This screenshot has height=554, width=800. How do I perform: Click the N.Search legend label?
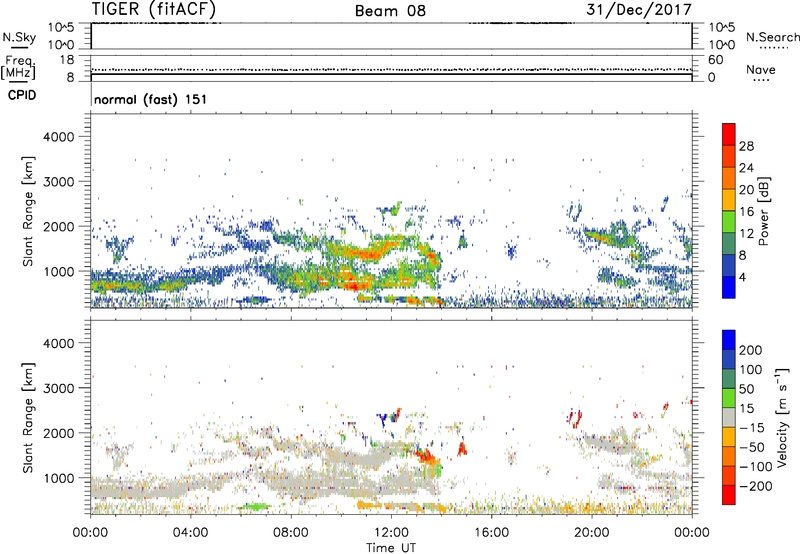773,37
